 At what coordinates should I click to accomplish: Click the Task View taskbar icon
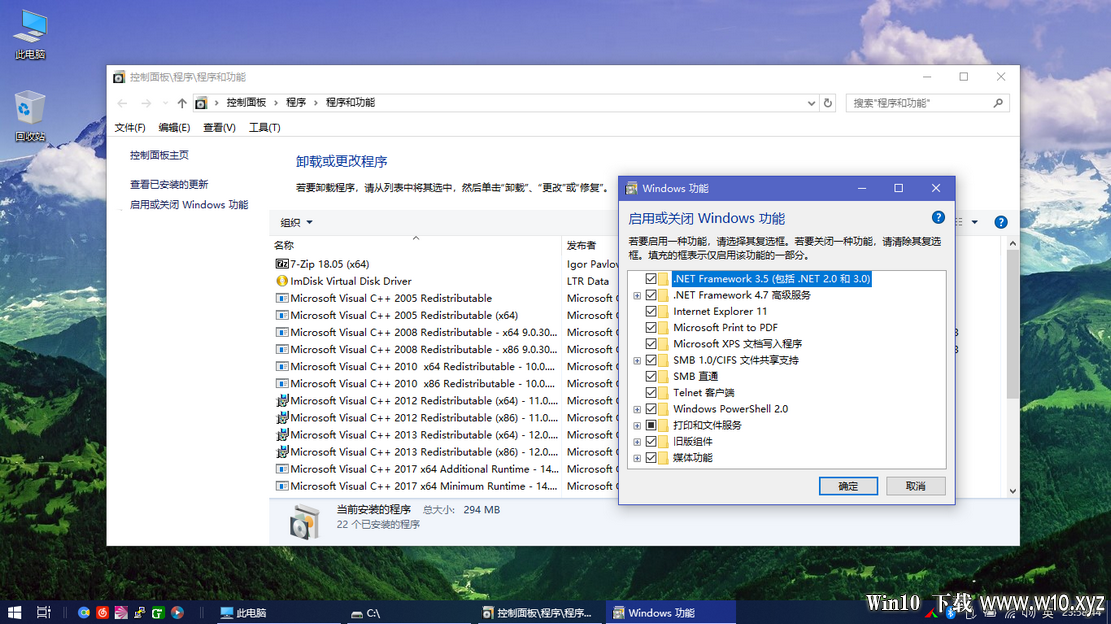[43, 613]
